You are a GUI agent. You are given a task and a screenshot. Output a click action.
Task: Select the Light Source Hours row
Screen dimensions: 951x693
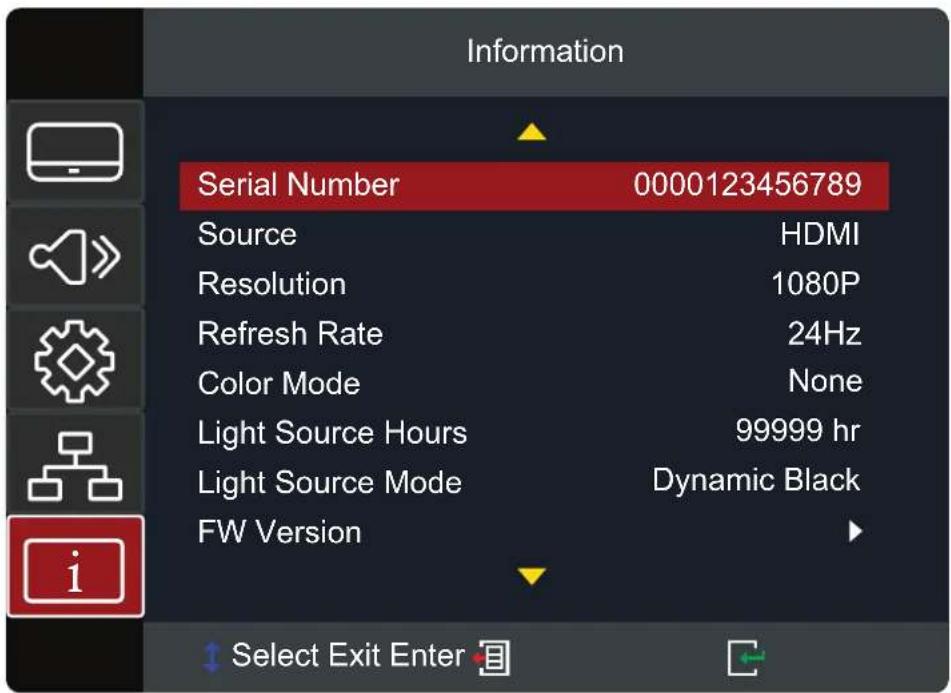[534, 433]
